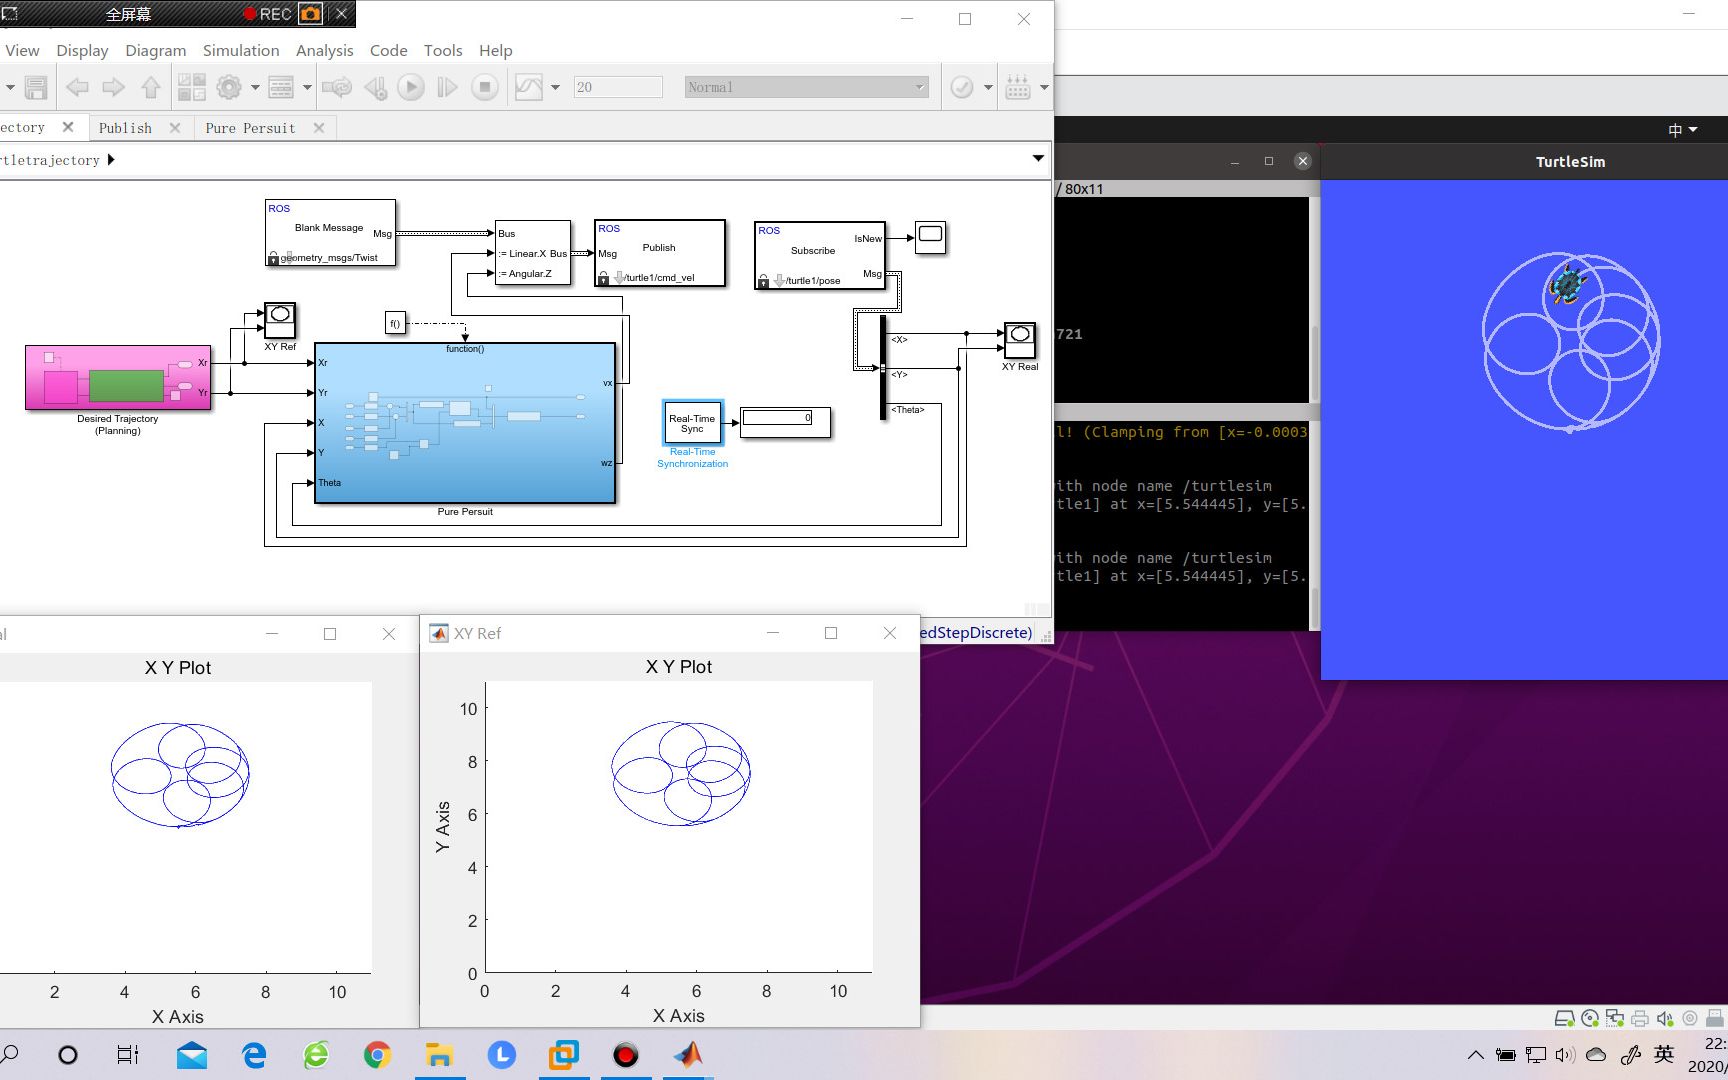Run the simulation with Play button
Screen dimensions: 1728x1080
point(411,88)
